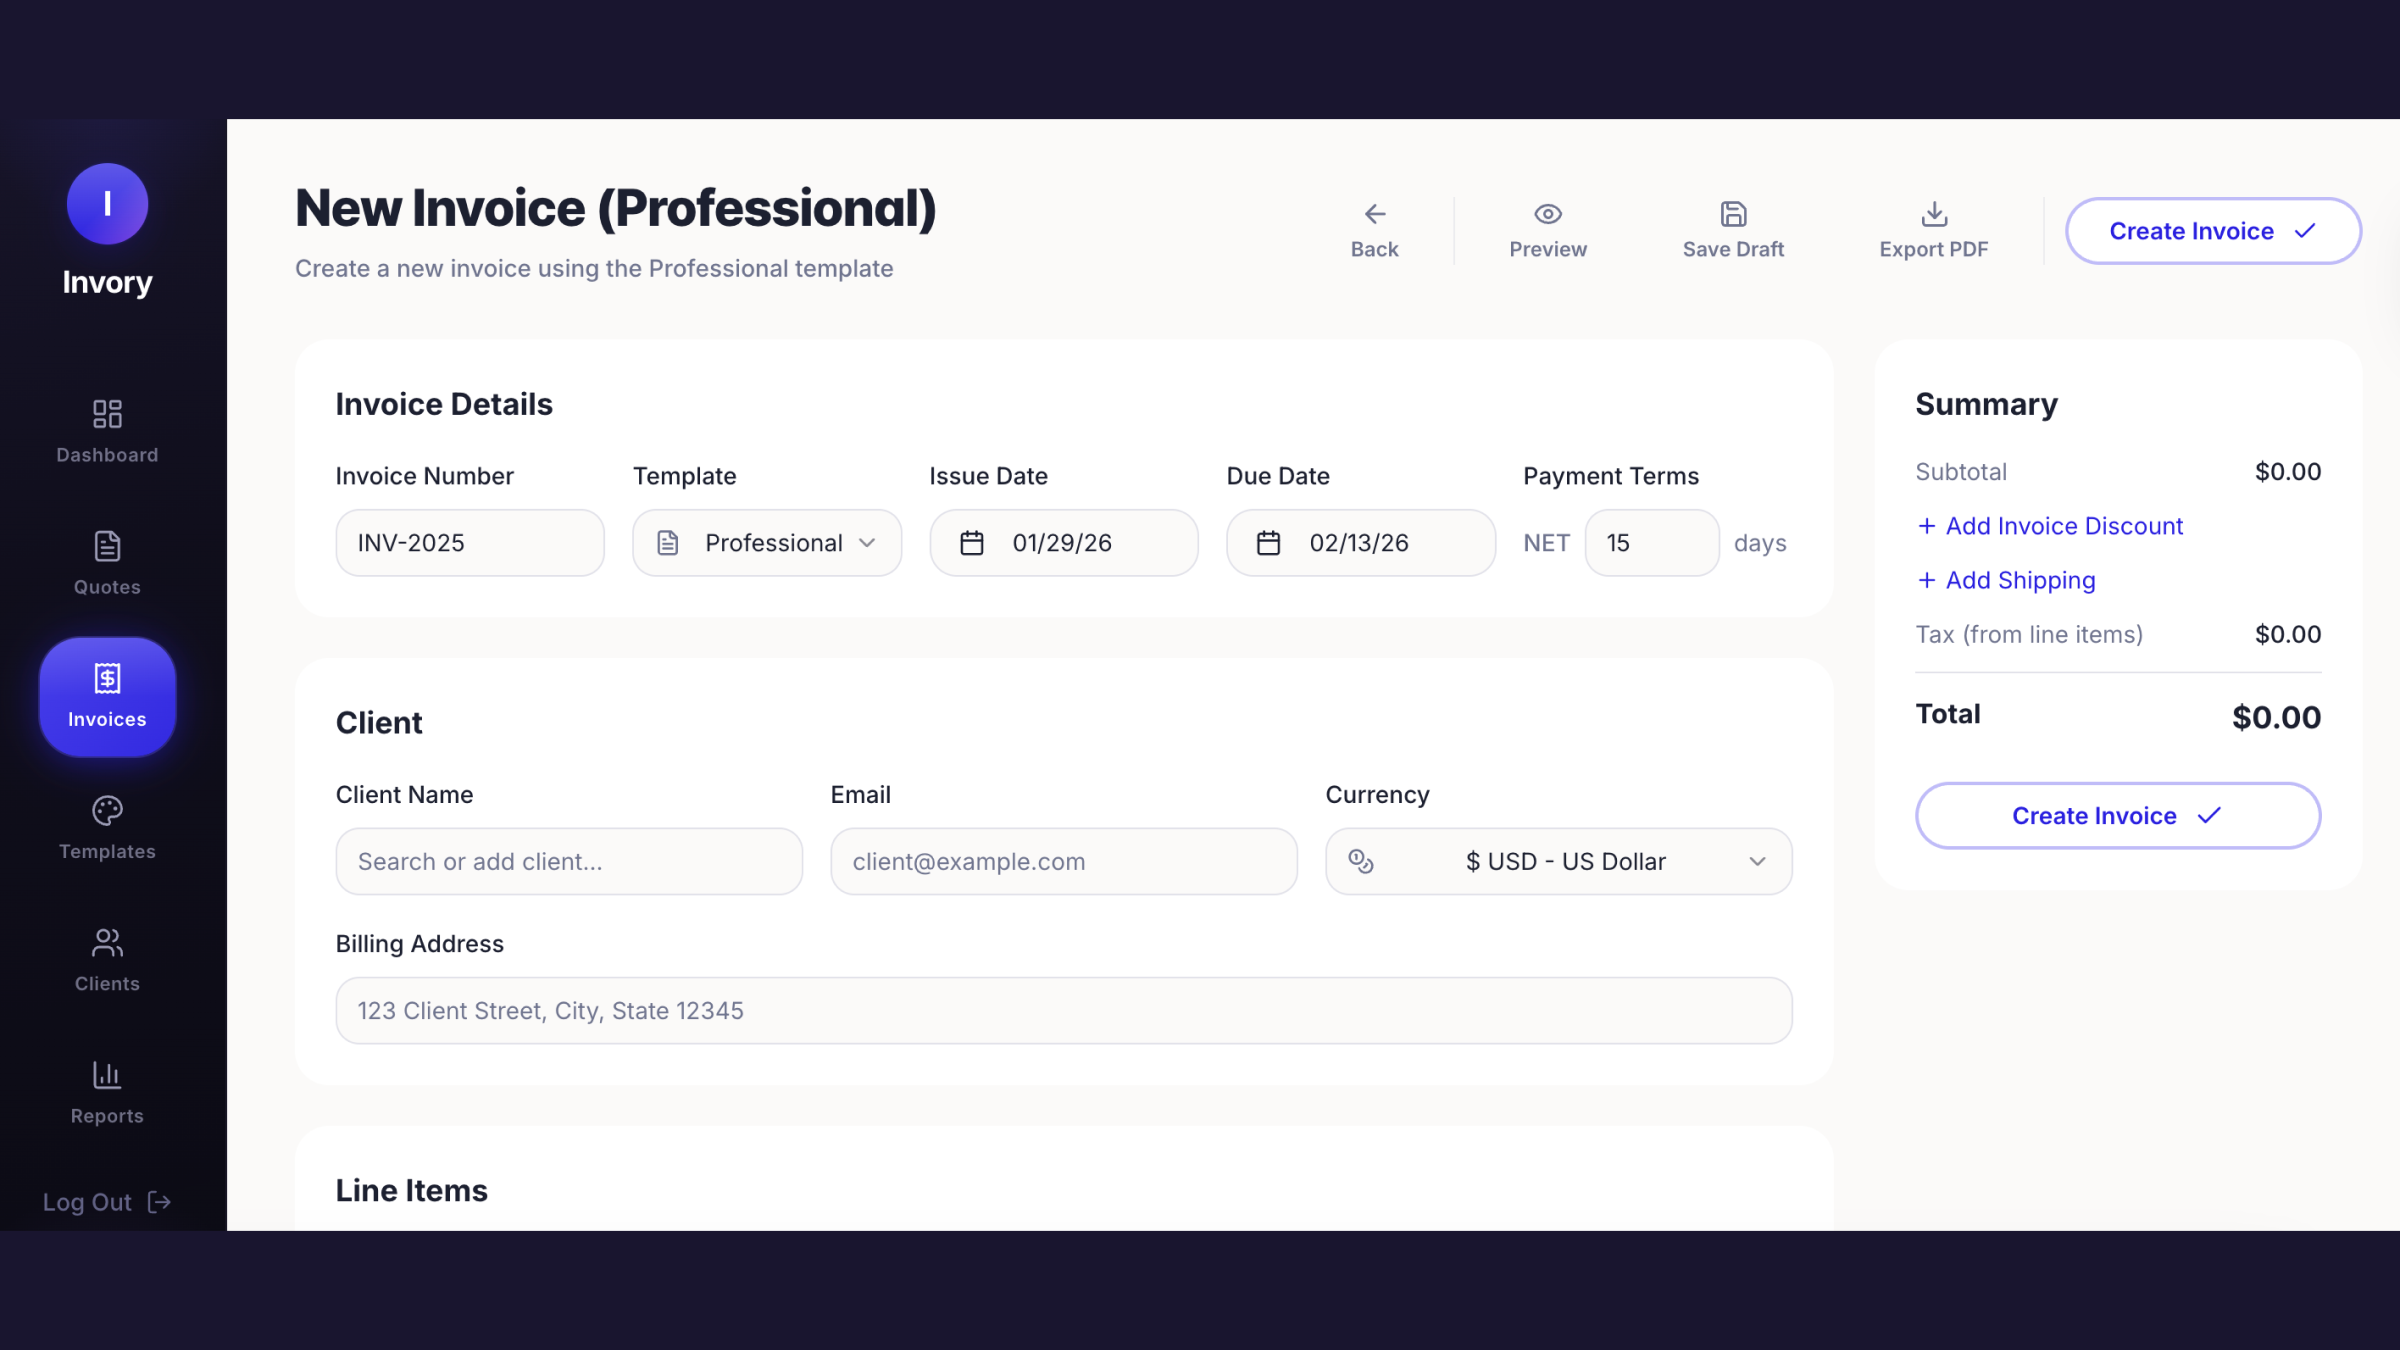
Task: Open the Reports page
Action: 107,1091
